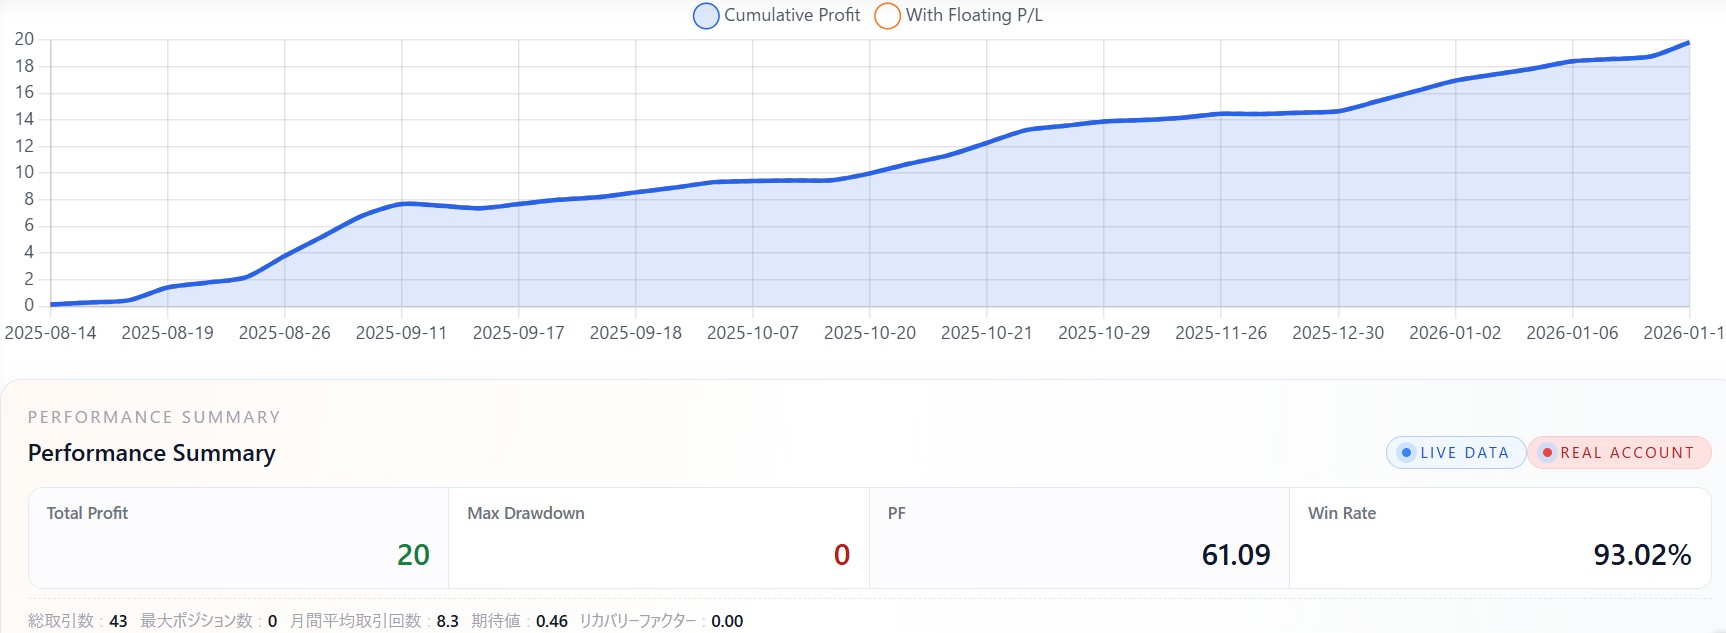Viewport: 1726px width, 633px height.
Task: Select the Max Drawdown card
Action: (x=658, y=538)
